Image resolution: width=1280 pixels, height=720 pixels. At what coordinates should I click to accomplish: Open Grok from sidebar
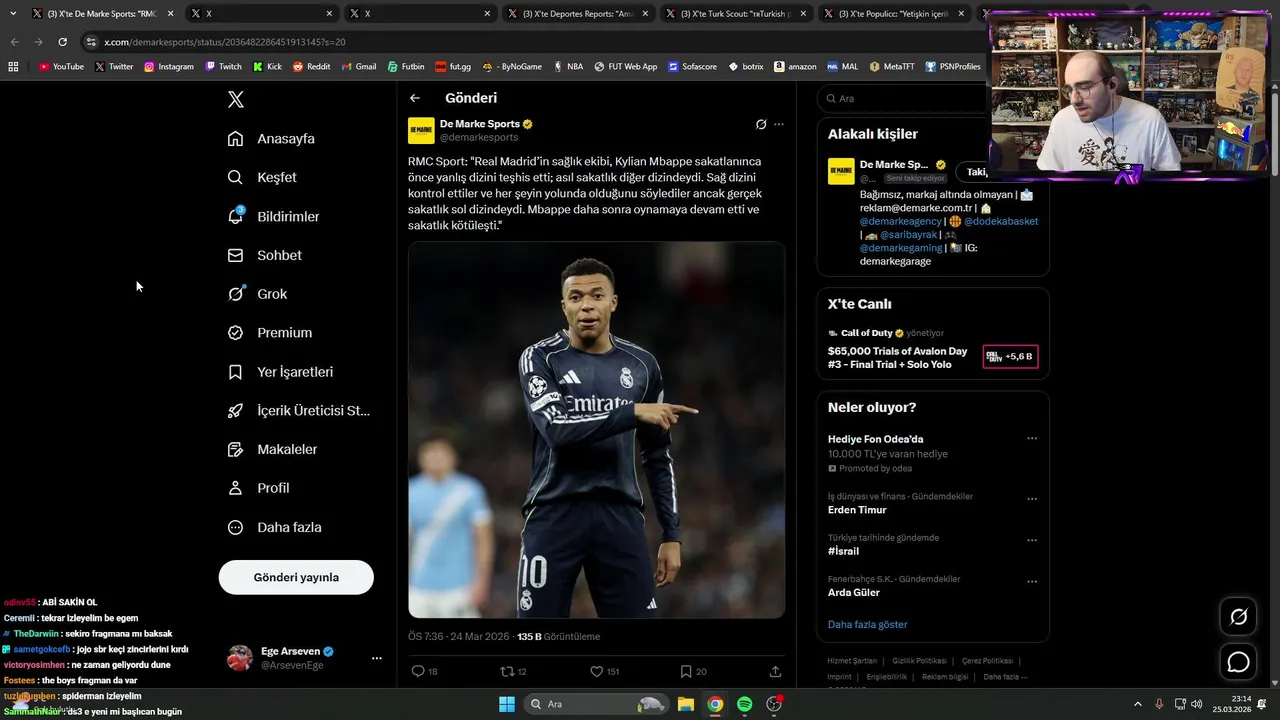click(x=257, y=294)
